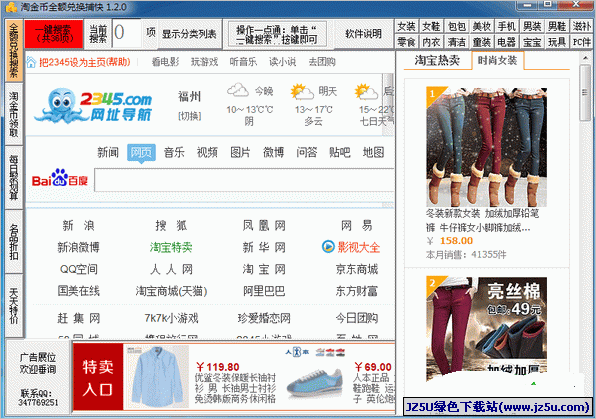Switch to 每日最省预算 vertical tab
Screen dimensions: 596x419
[x=14, y=178]
